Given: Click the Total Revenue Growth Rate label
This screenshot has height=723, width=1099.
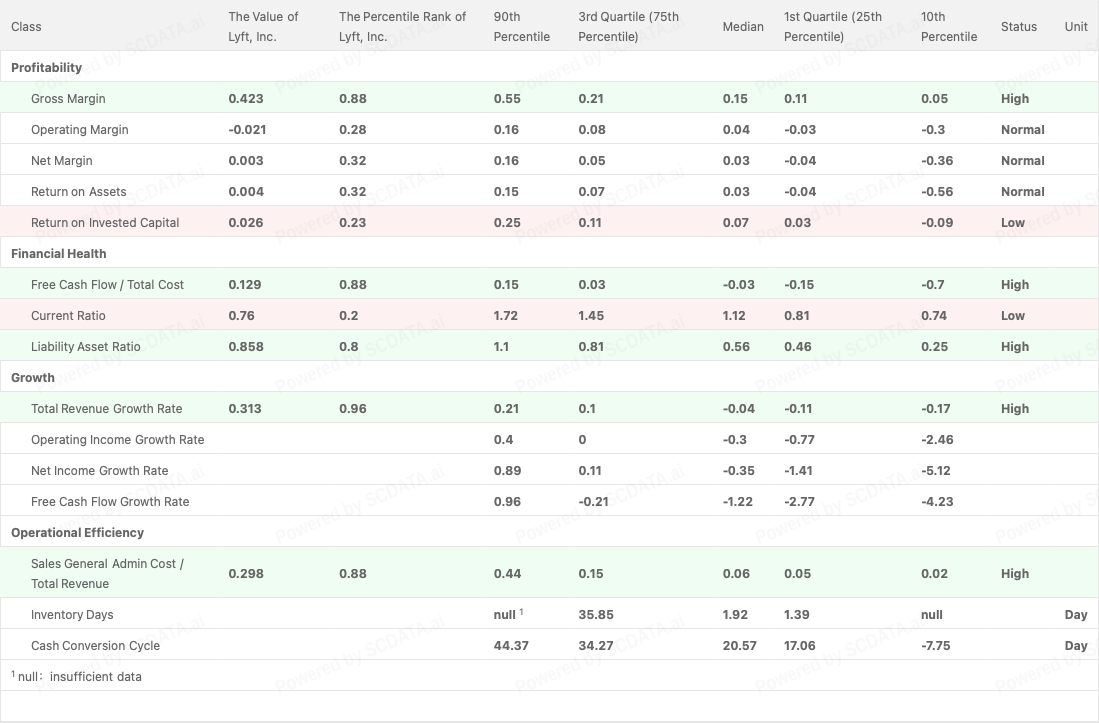Looking at the screenshot, I should pos(109,408).
